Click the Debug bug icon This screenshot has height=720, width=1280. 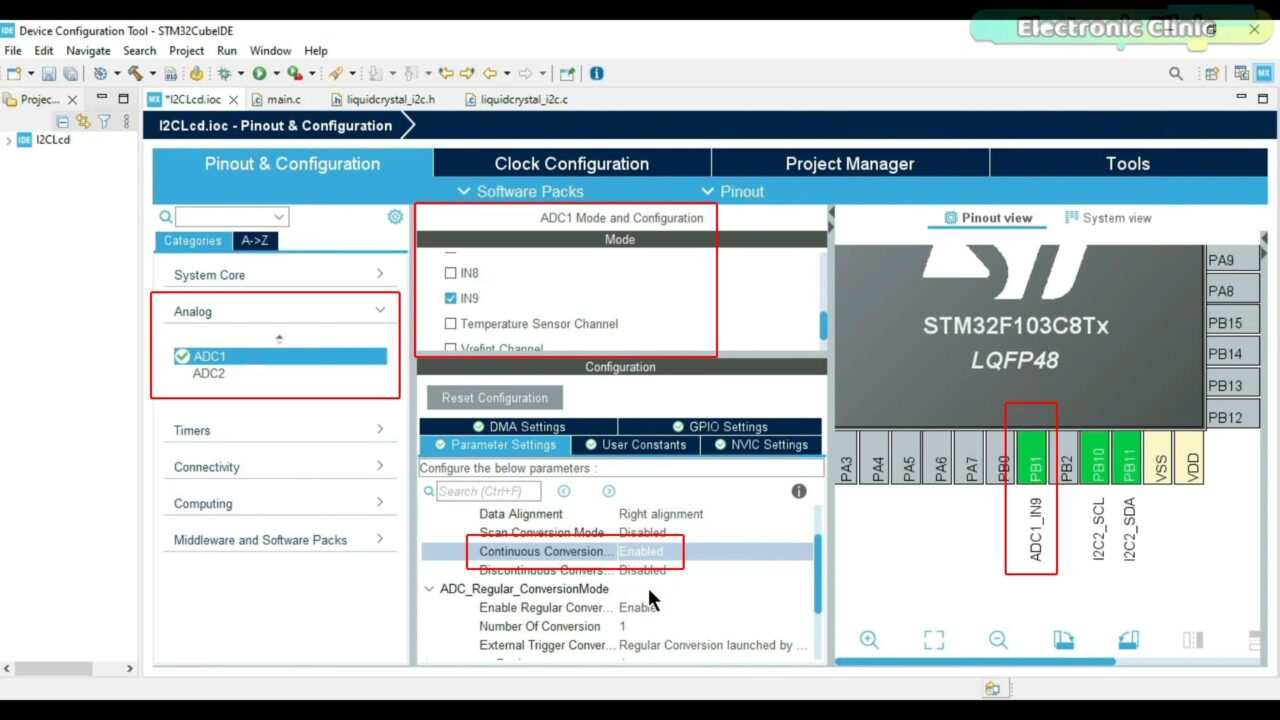[x=224, y=74]
